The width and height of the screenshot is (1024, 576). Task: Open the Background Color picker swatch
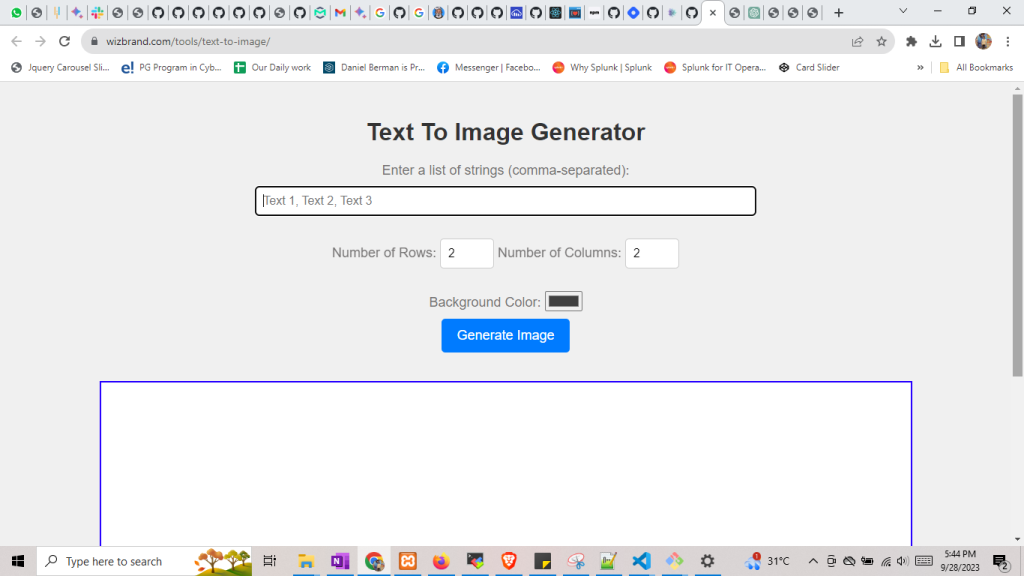[x=563, y=301]
